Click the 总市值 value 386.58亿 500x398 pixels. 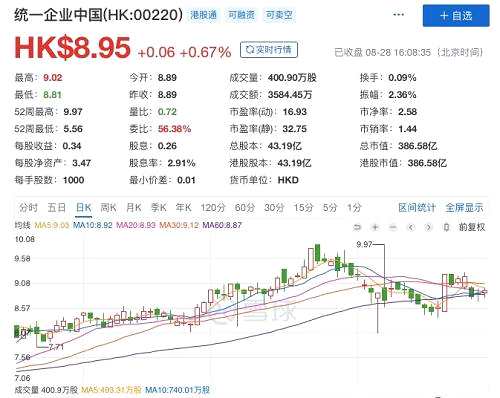coord(418,146)
